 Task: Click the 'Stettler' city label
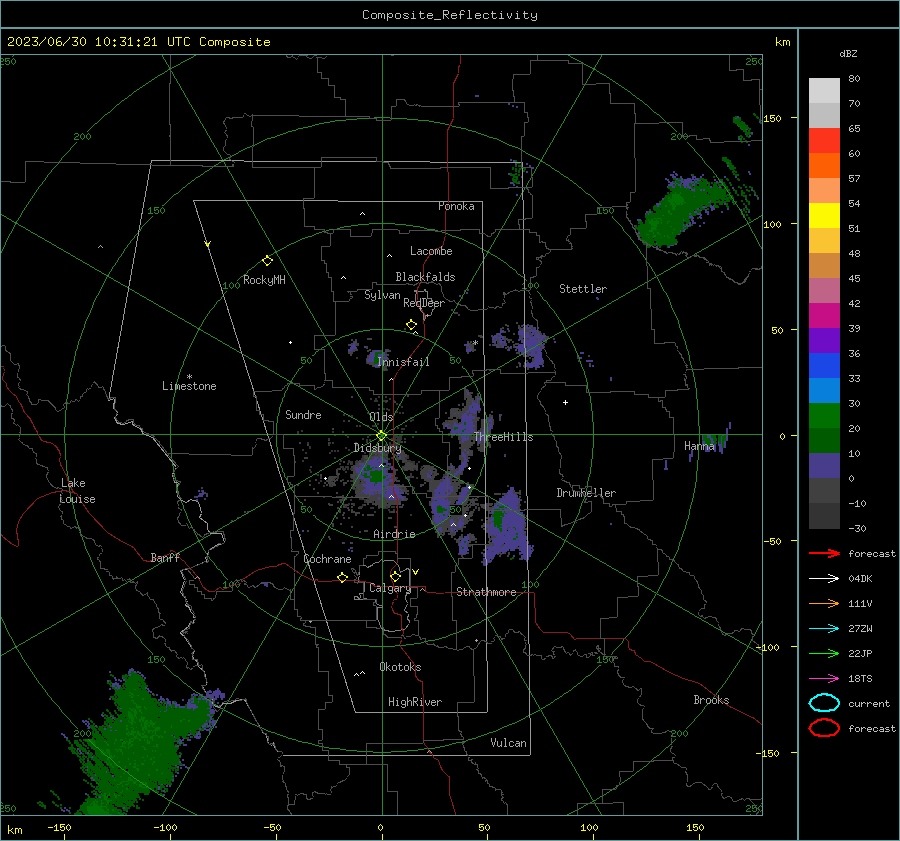(583, 289)
